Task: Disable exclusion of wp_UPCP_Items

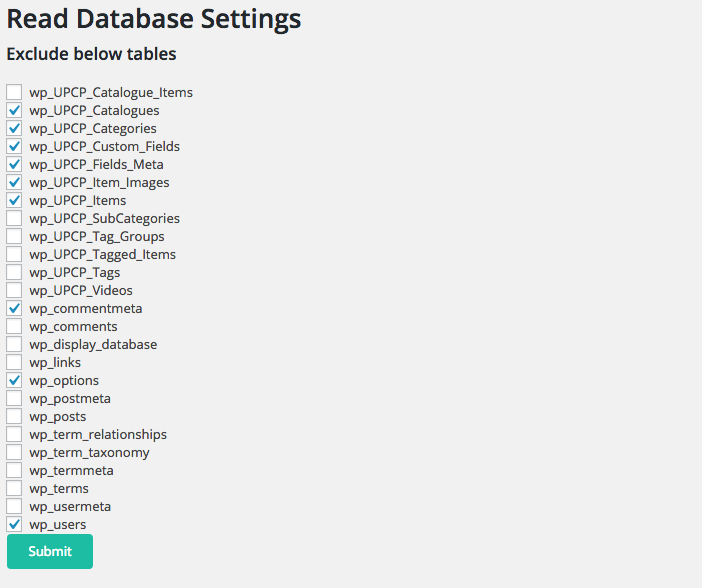Action: [14, 200]
